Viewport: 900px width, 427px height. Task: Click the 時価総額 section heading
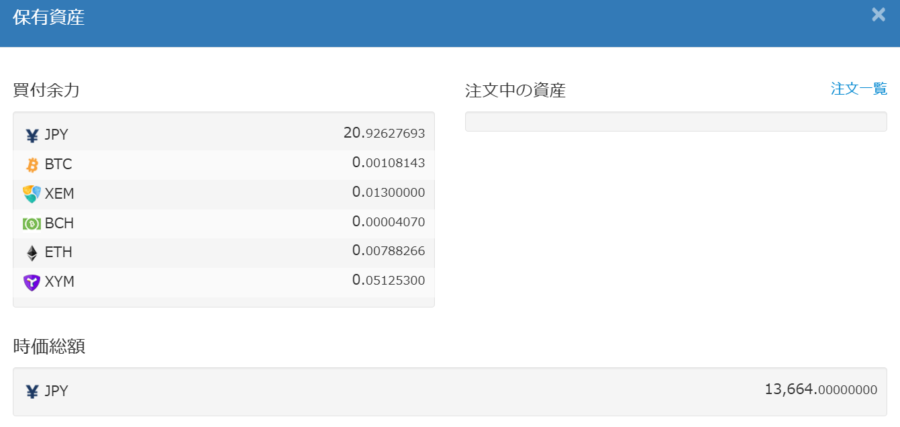point(48,347)
